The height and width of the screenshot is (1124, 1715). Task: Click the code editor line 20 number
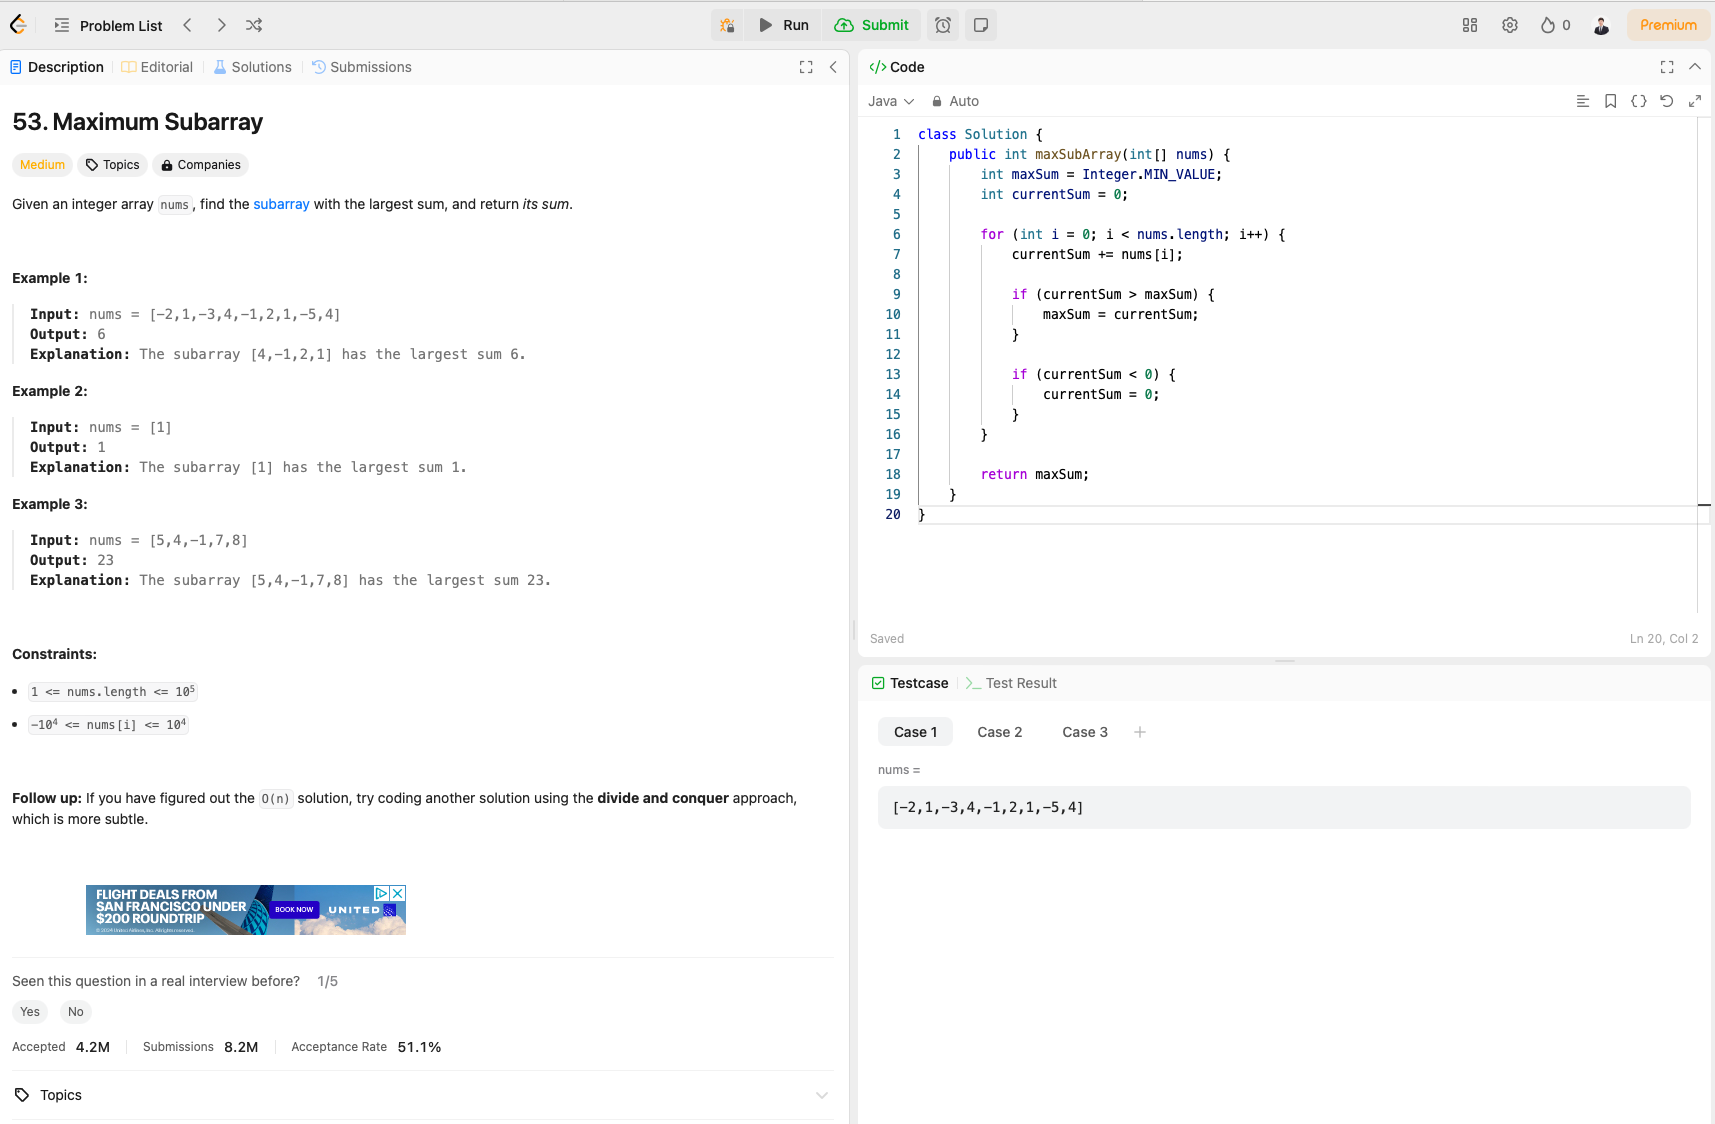[x=893, y=514]
